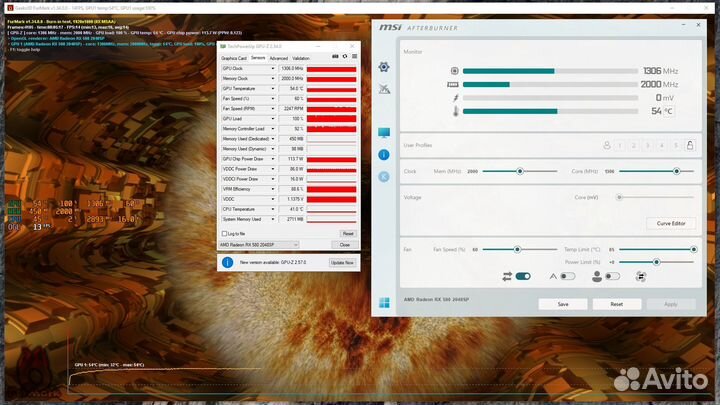Click the profile lock icon
The height and width of the screenshot is (405, 720).
(690, 146)
